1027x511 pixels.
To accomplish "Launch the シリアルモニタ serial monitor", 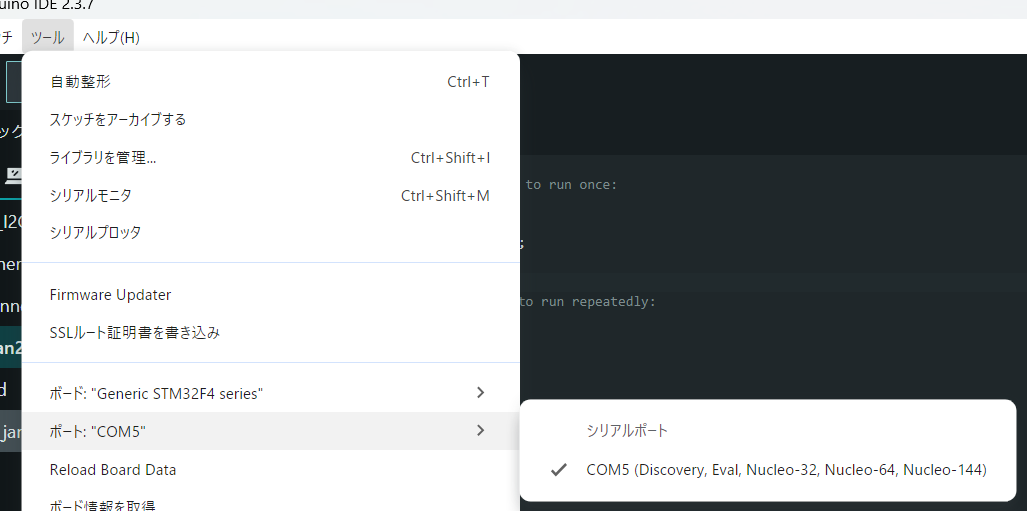I will click(x=91, y=196).
